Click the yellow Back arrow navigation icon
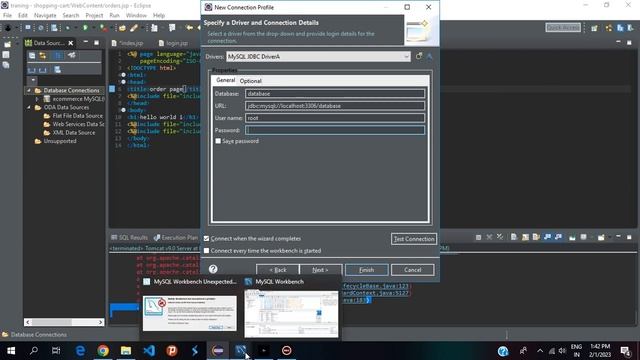Image resolution: width=640 pixels, height=360 pixels. click(x=189, y=28)
